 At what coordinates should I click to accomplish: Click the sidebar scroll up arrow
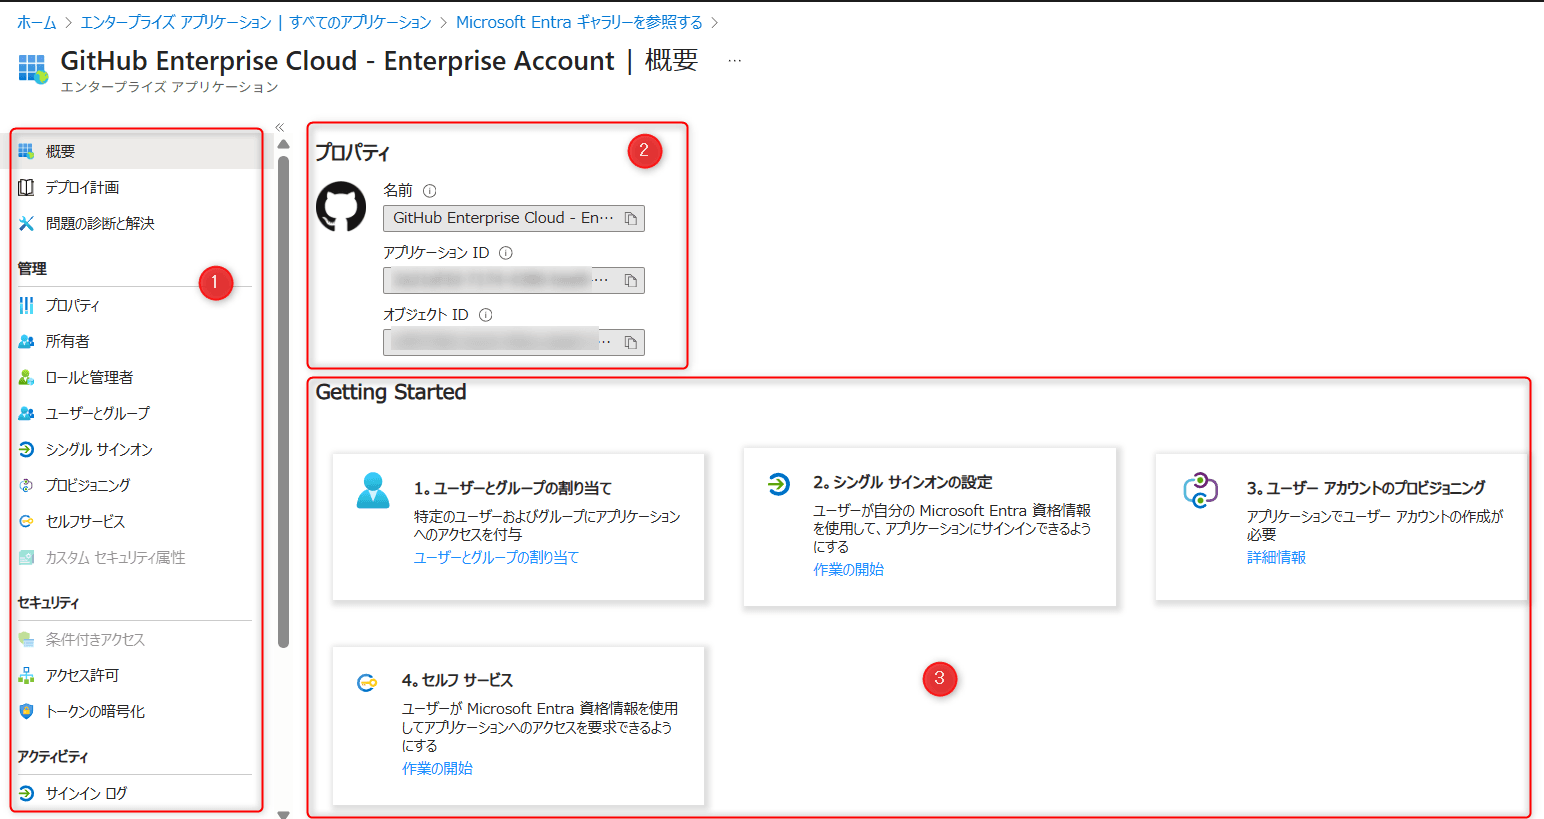(283, 144)
